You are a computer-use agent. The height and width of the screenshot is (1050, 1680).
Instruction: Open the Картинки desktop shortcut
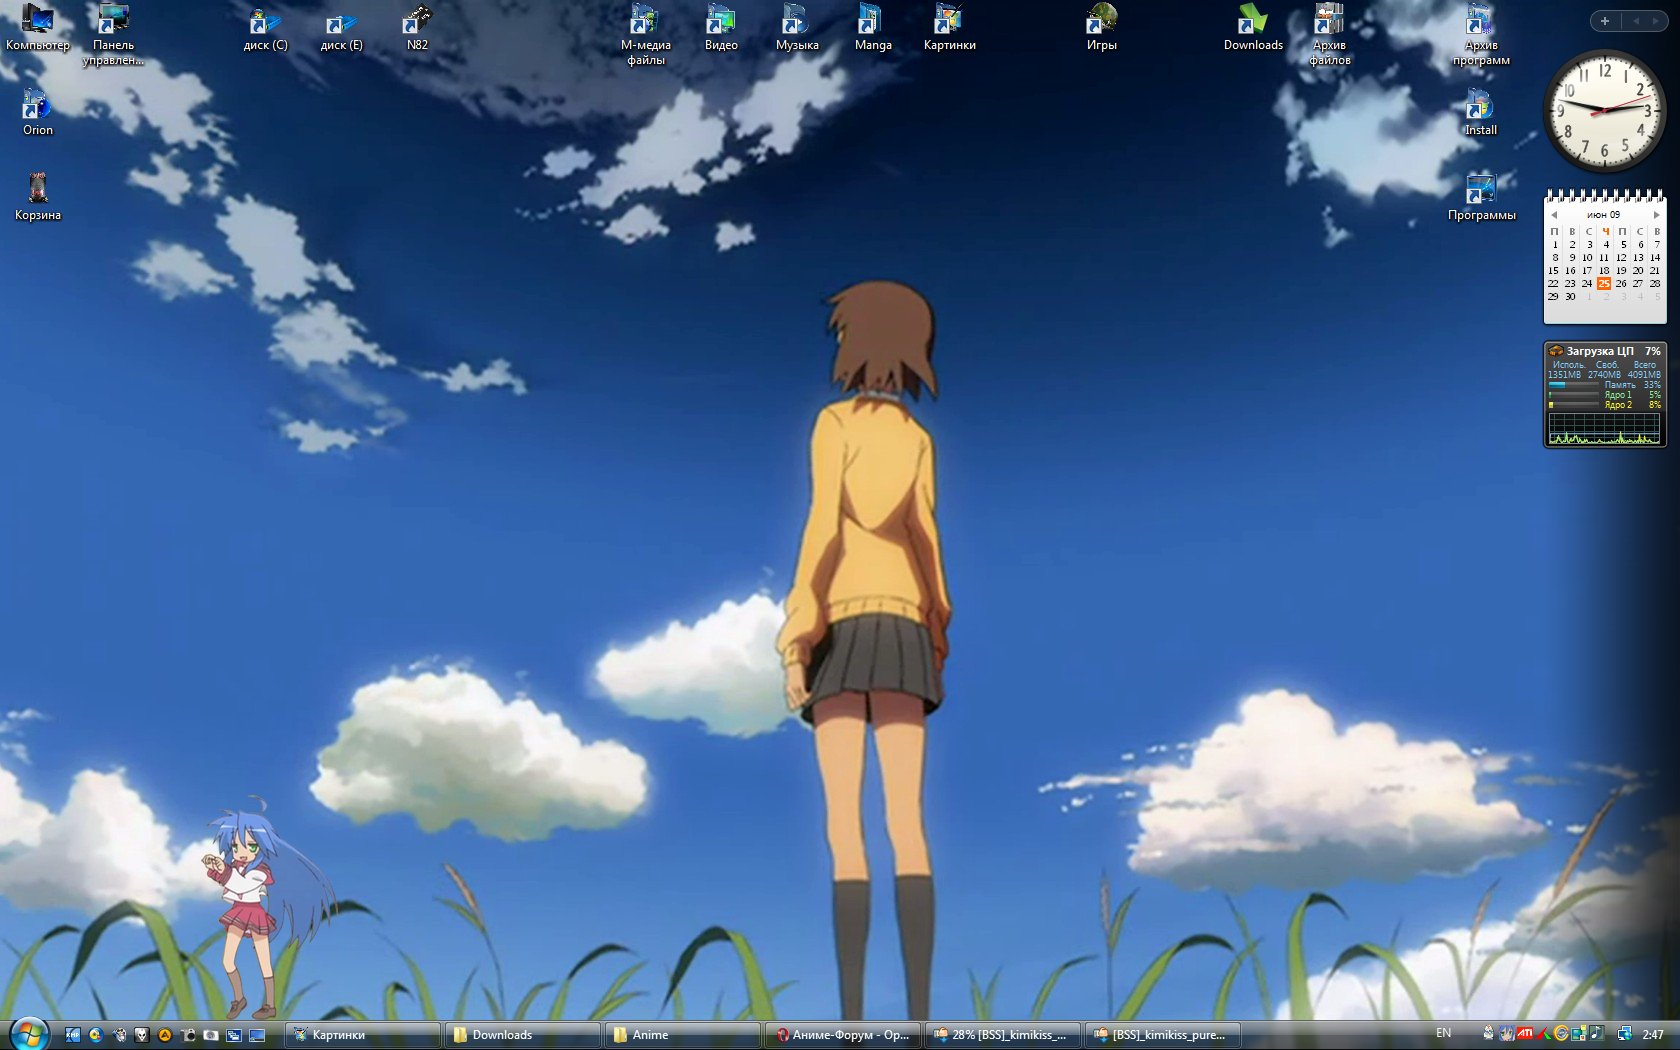(949, 27)
